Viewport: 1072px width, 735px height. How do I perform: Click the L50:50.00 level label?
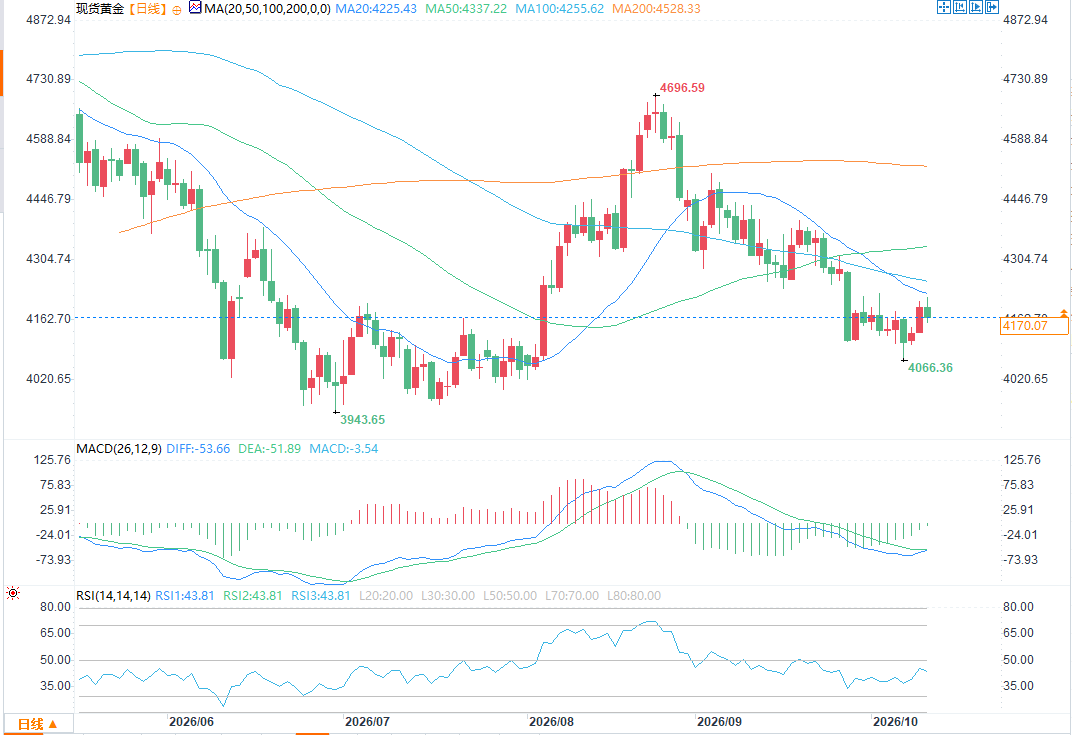510,596
